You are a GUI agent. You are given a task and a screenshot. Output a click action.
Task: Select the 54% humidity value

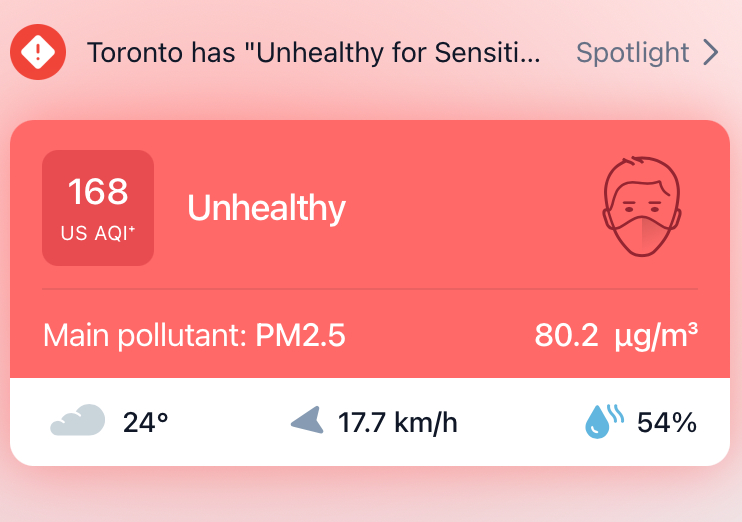pos(667,422)
